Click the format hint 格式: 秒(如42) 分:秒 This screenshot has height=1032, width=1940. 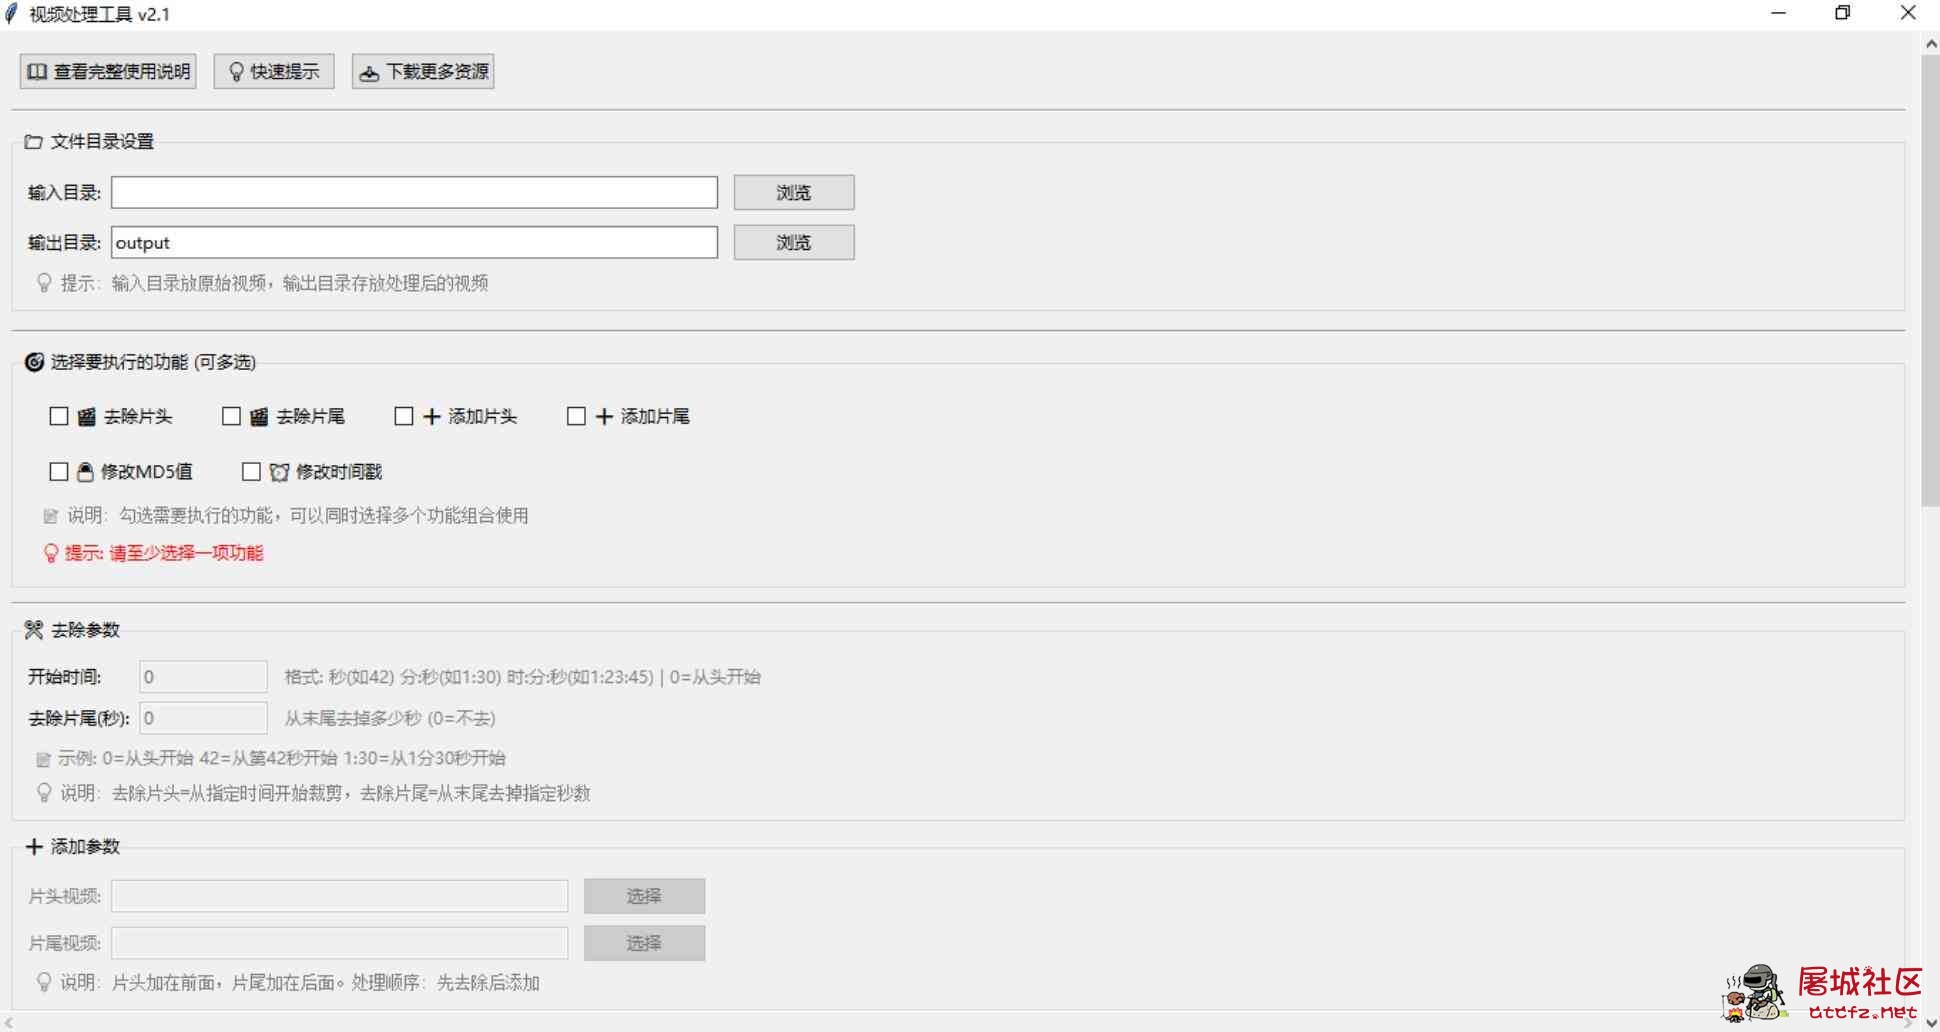pyautogui.click(x=522, y=677)
